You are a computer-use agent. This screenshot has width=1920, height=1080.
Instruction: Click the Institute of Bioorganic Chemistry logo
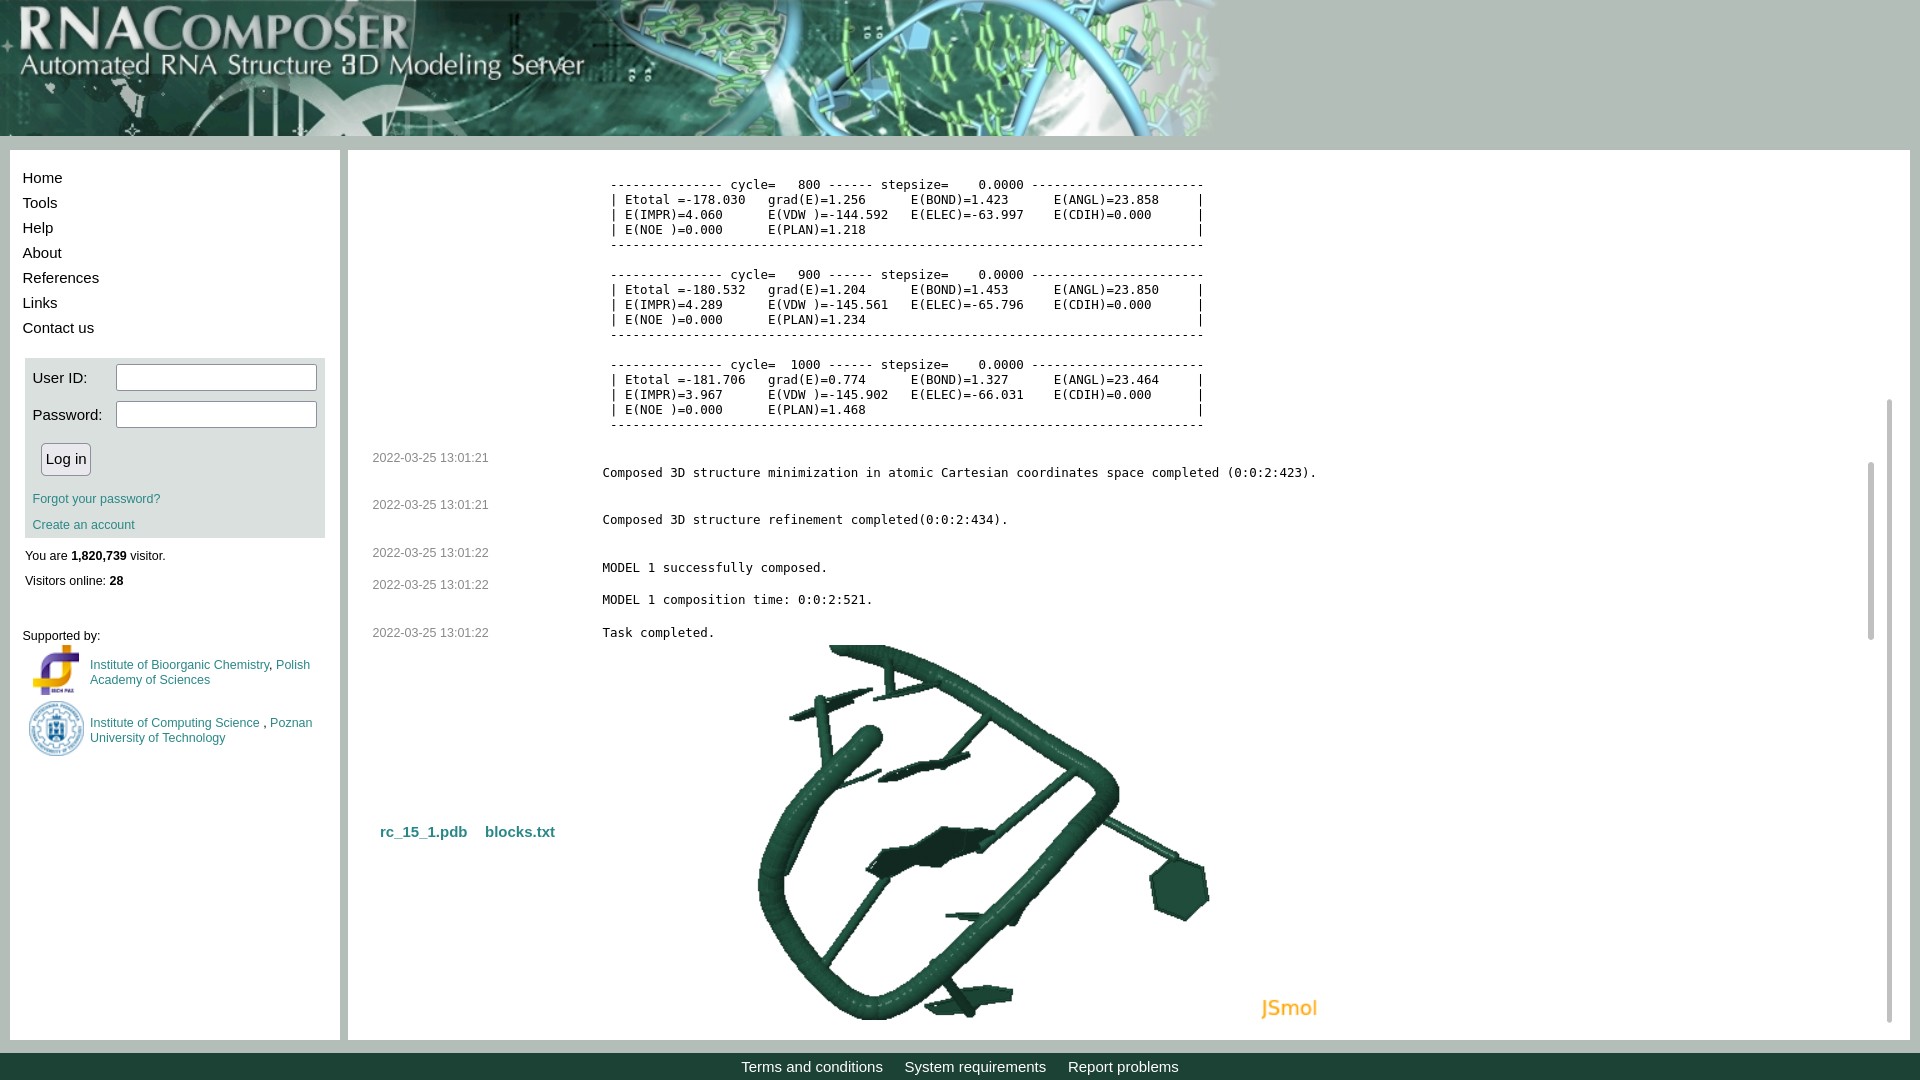click(55, 670)
